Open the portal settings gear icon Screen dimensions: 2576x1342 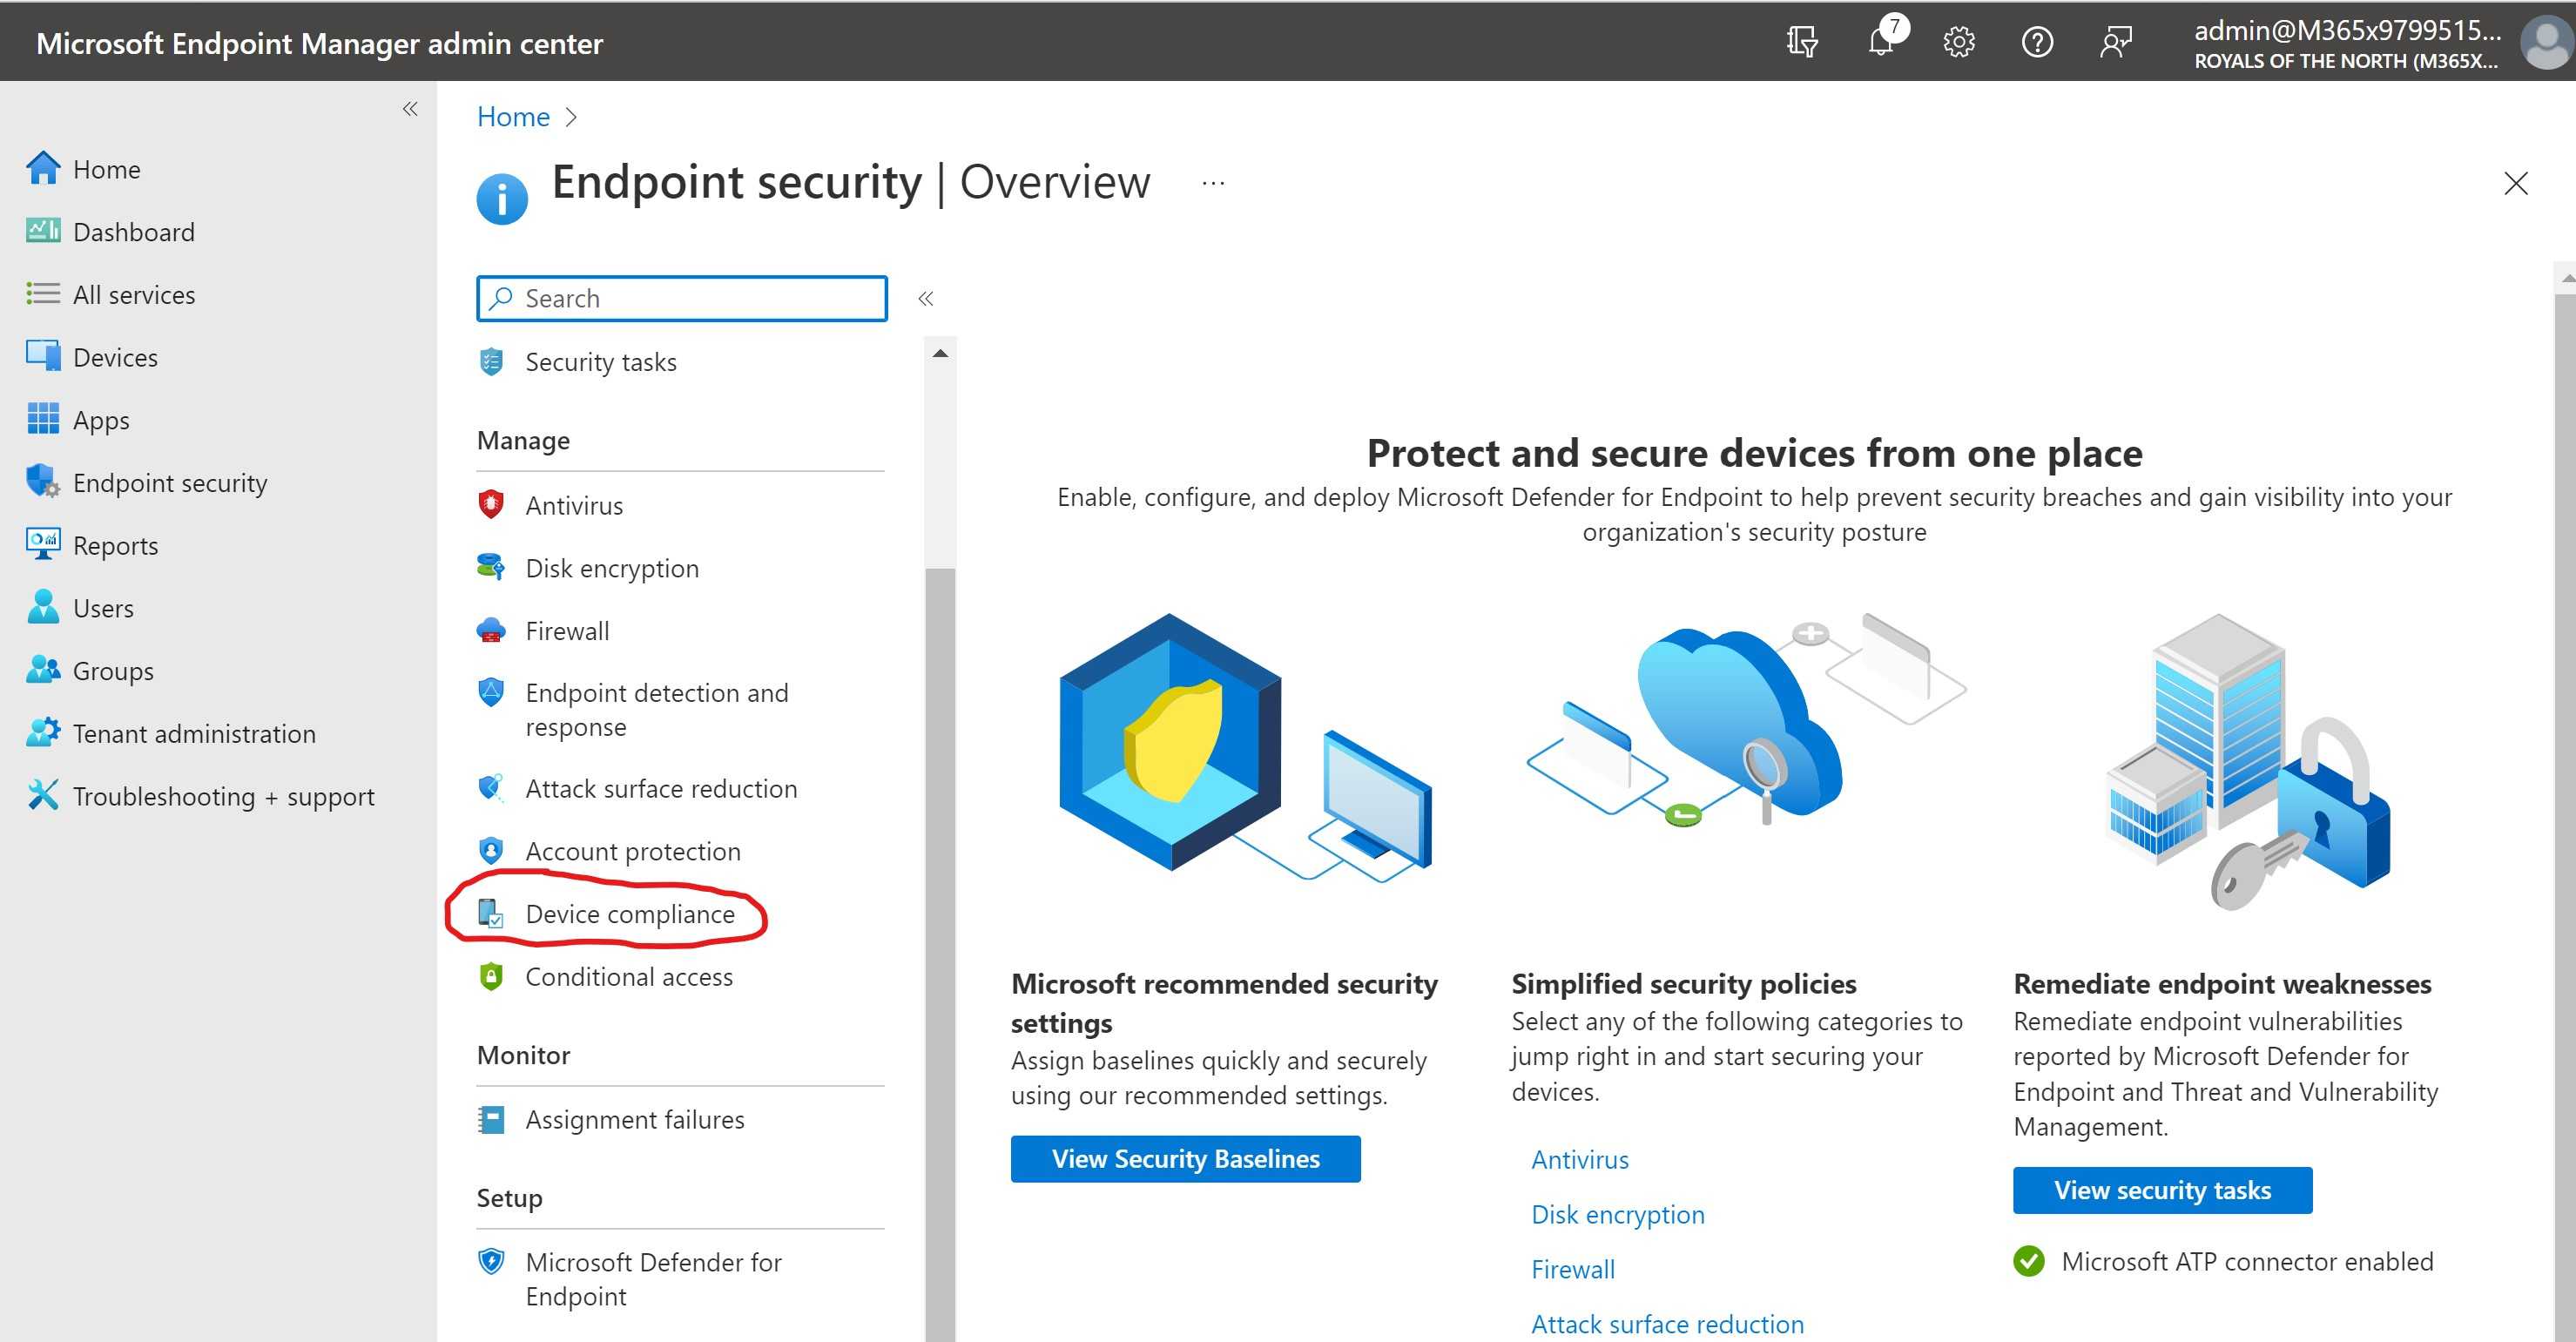point(1959,42)
